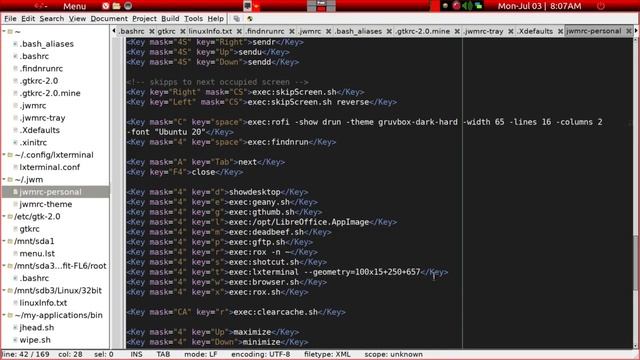
Task: Switch to the gtkrc tab
Action: (x=166, y=31)
